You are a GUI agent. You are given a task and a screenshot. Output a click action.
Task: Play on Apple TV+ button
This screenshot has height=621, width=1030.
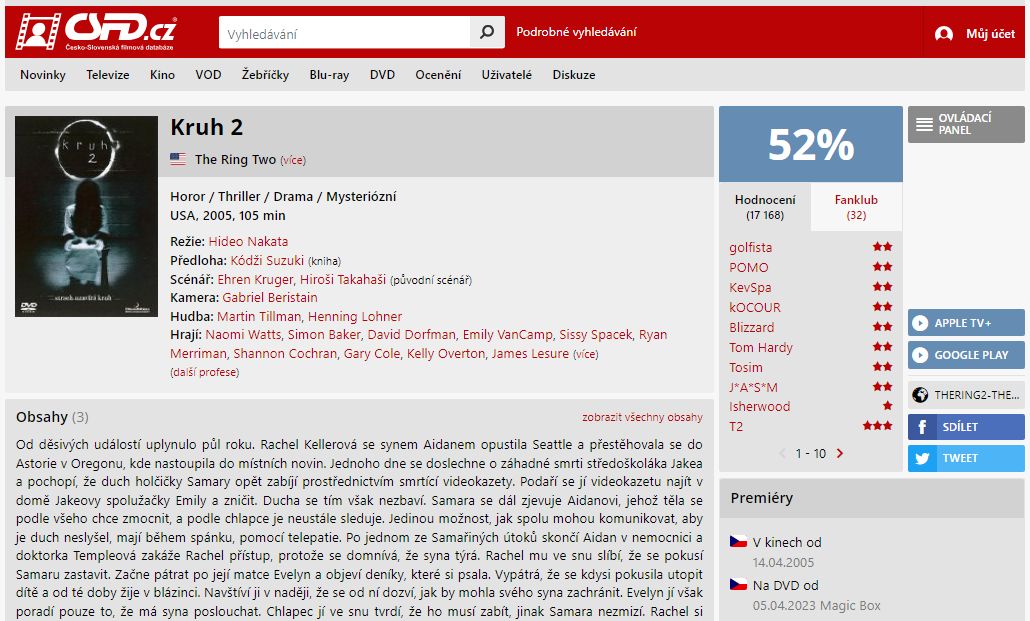pyautogui.click(x=966, y=323)
